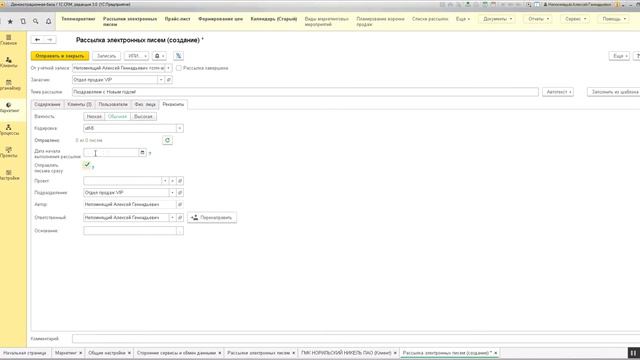640x360 pixels.
Task: Click the search magnifier icon
Action: 36,21
